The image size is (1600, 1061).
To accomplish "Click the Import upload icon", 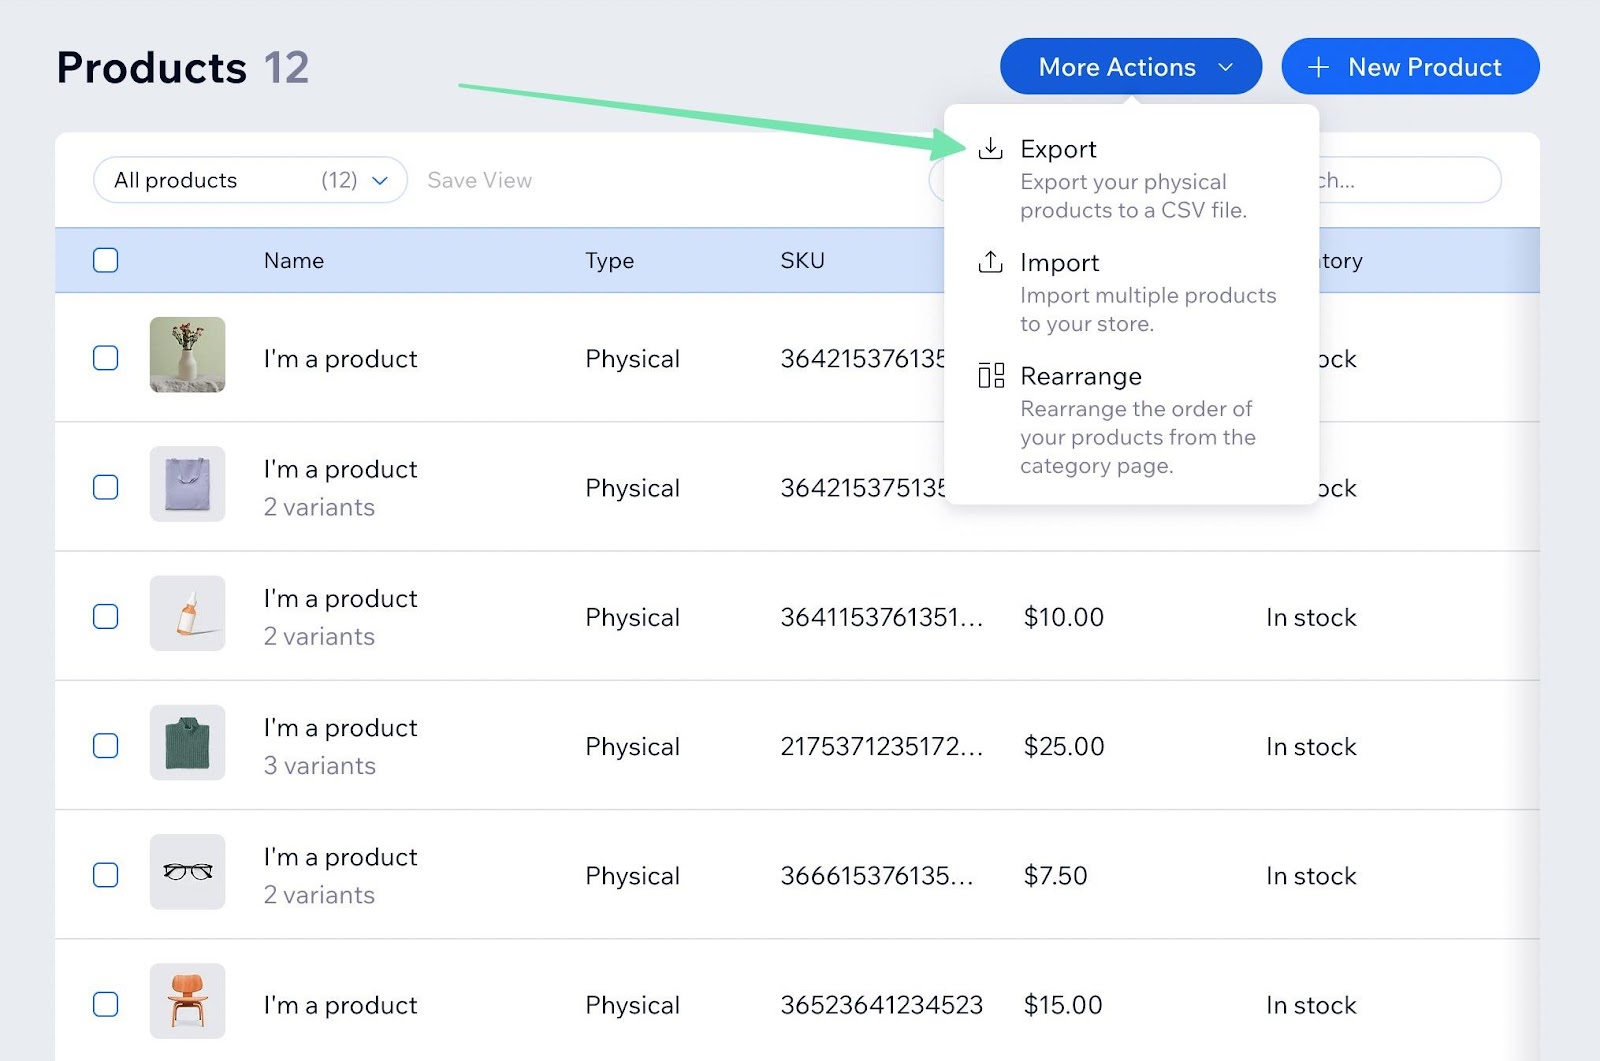I will point(990,262).
